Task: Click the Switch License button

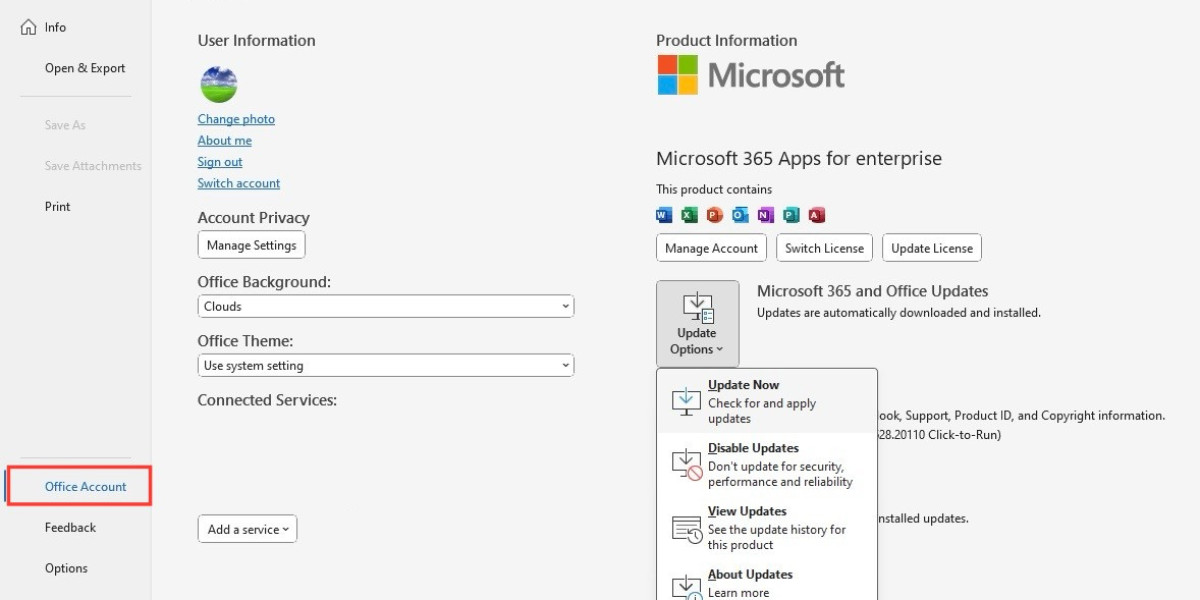Action: point(824,248)
